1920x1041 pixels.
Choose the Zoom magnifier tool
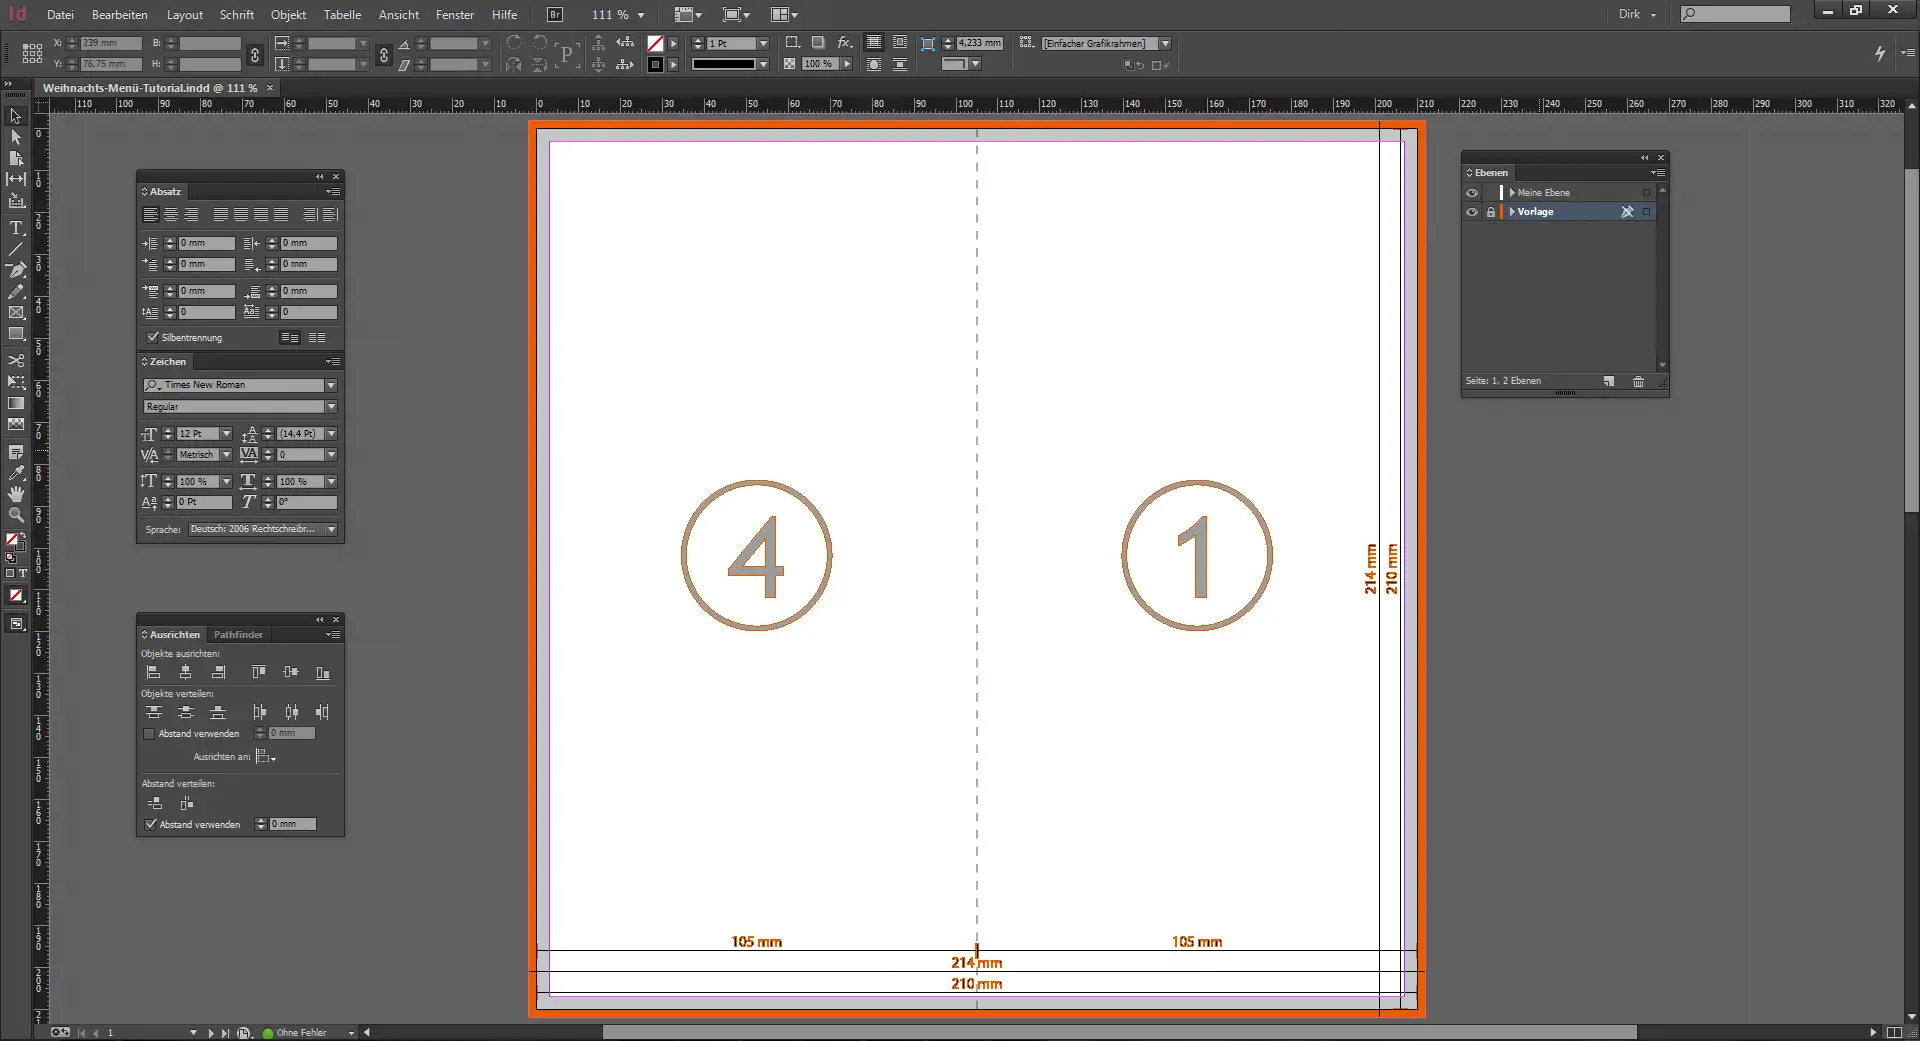coord(16,515)
